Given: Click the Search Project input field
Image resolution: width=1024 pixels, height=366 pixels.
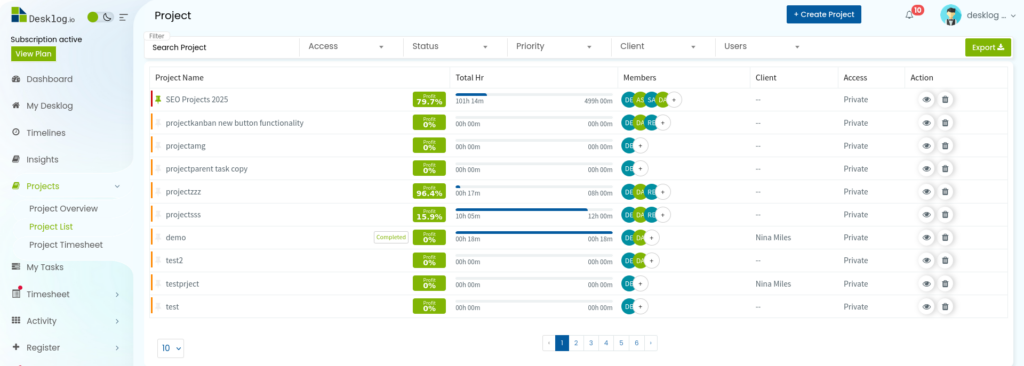Looking at the screenshot, I should [222, 47].
